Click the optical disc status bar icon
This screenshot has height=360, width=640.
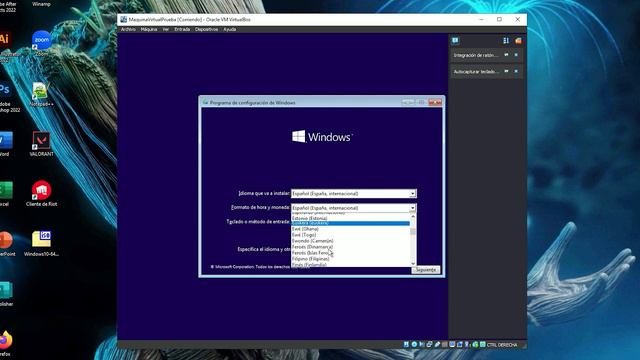click(414, 344)
